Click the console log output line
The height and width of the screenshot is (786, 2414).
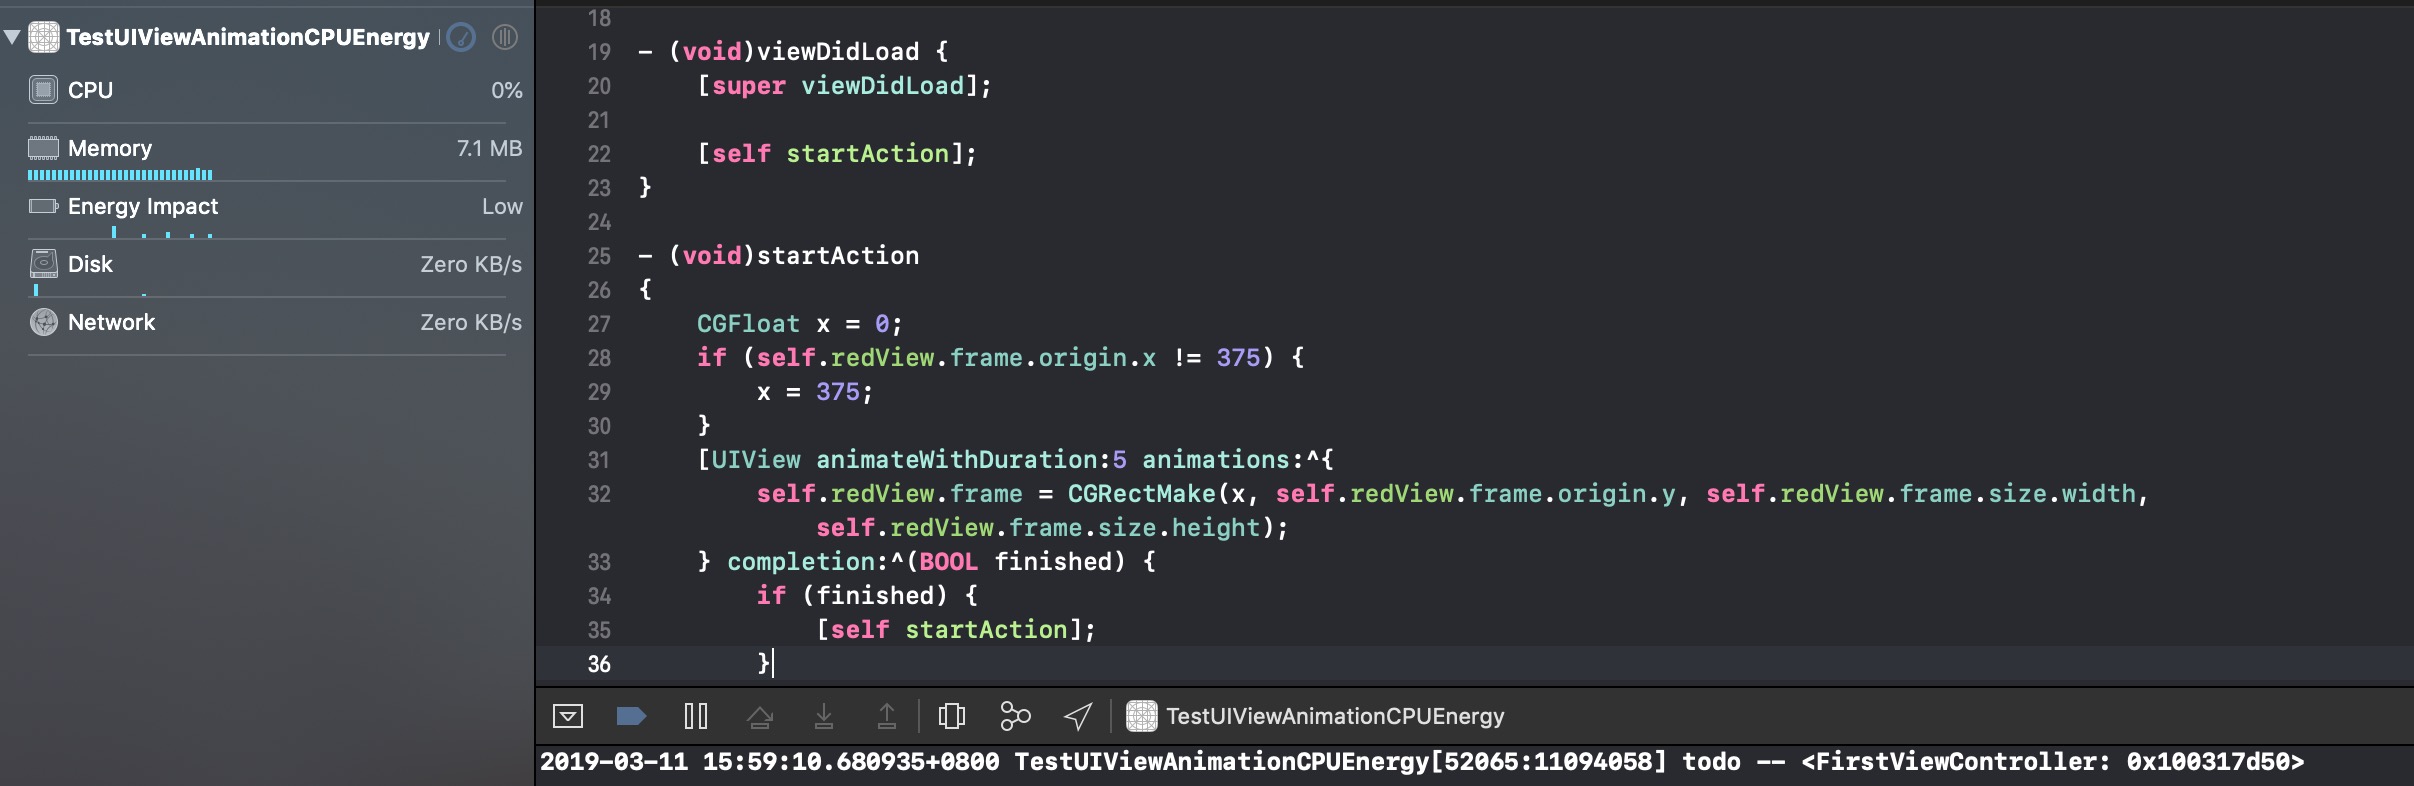(1422, 762)
